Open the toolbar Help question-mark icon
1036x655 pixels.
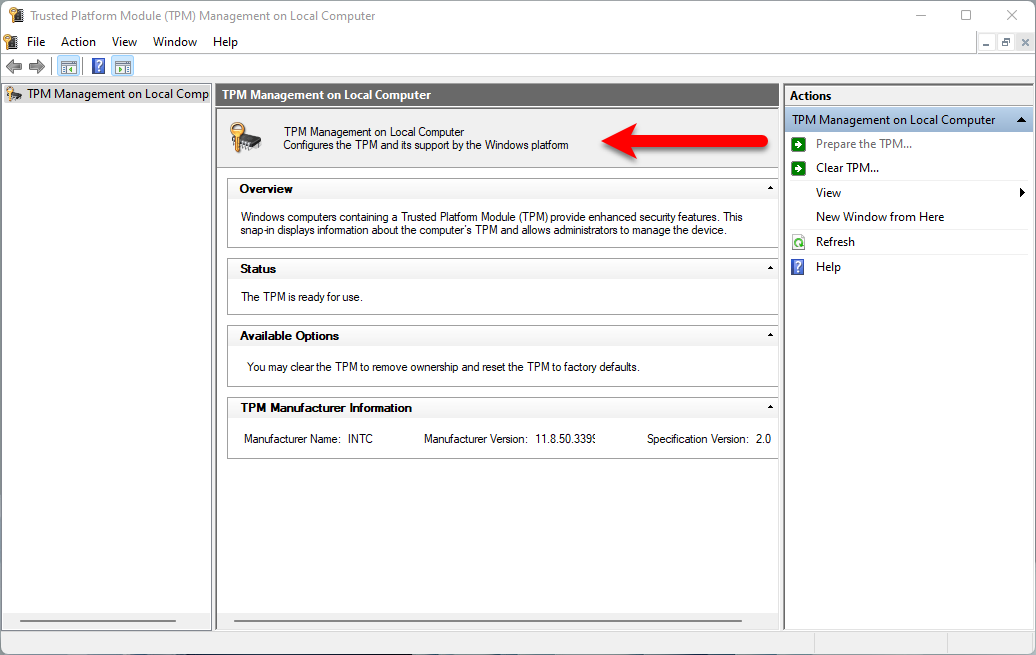[x=98, y=66]
